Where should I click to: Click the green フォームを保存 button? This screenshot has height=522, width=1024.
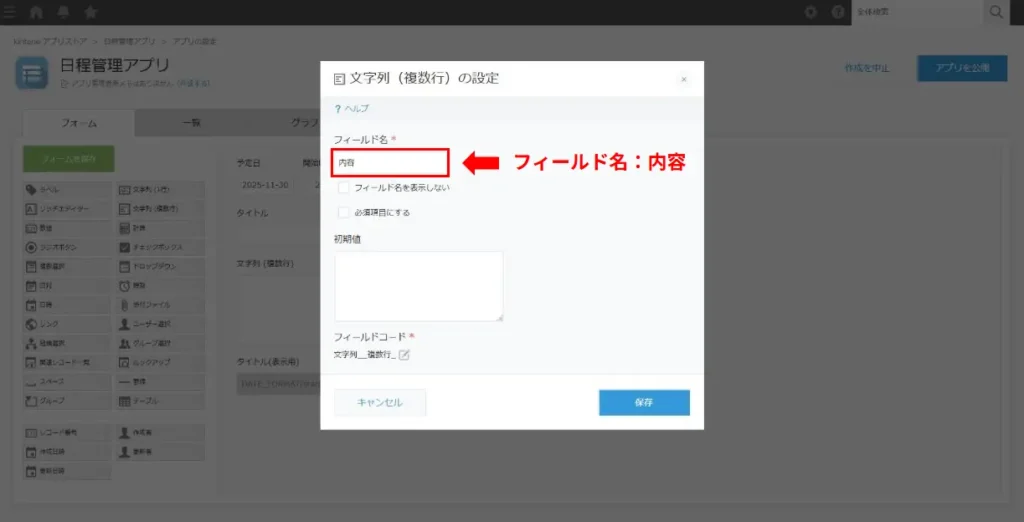click(x=69, y=159)
